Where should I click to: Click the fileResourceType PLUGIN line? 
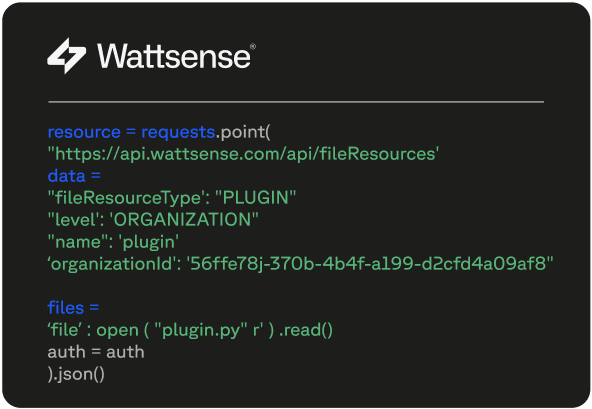(x=172, y=198)
